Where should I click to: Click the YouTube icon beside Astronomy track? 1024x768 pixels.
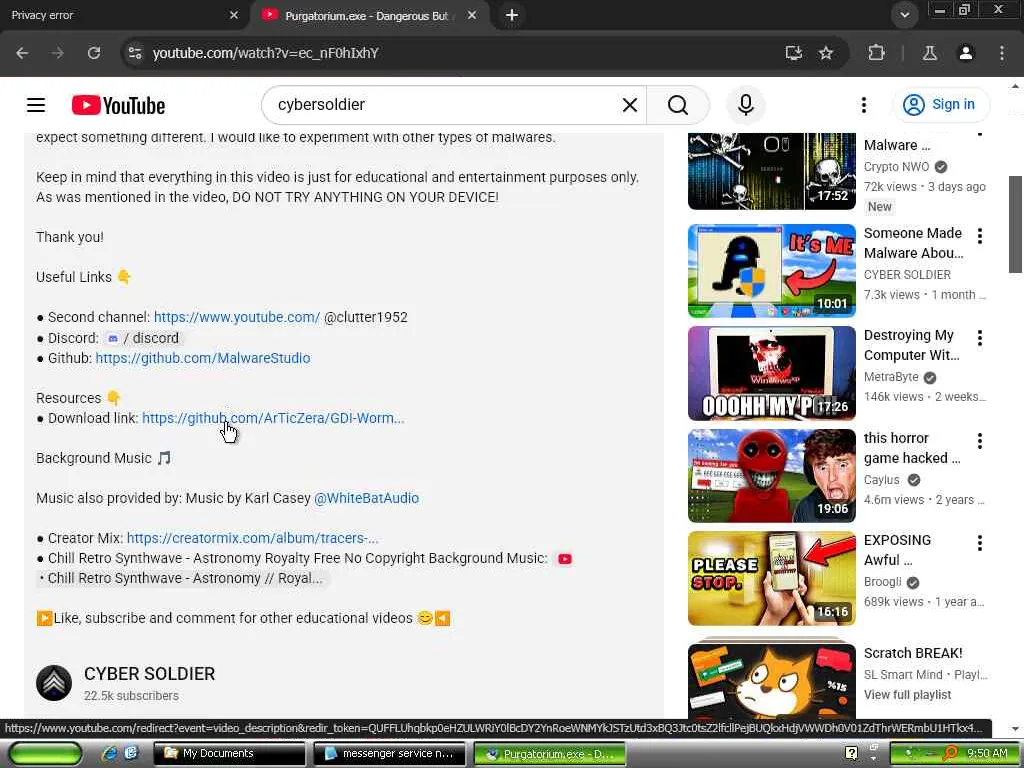[565, 559]
